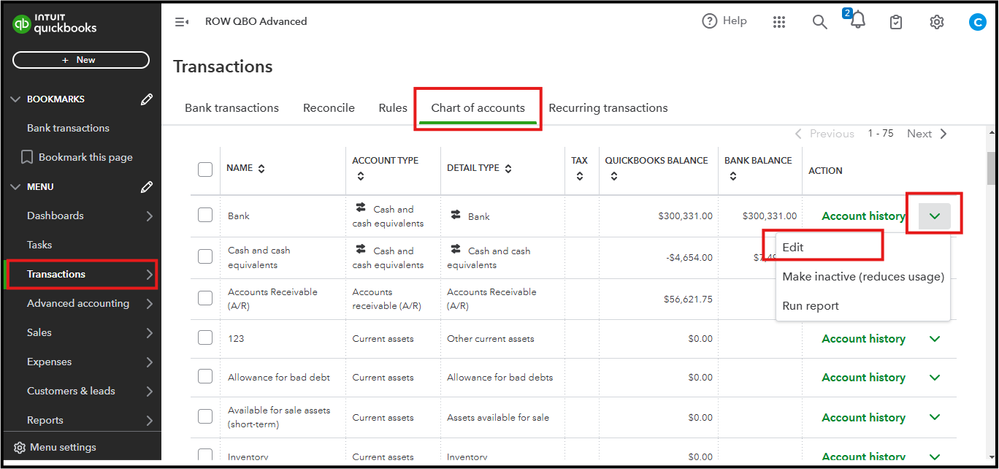Tick the Accounts Receivable row checkbox
Screen dimensions: 999x469
(x=205, y=298)
